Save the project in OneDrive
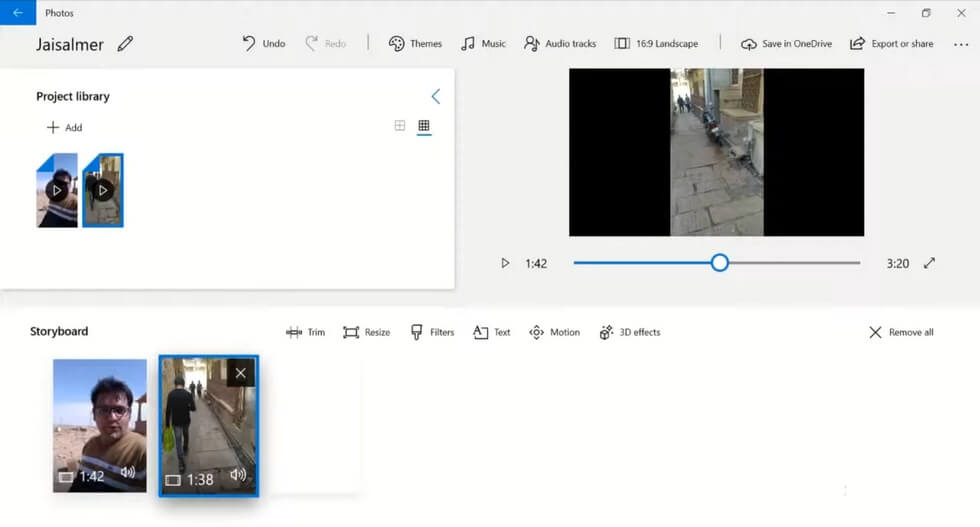Viewport: 980px width, 527px height. point(786,44)
